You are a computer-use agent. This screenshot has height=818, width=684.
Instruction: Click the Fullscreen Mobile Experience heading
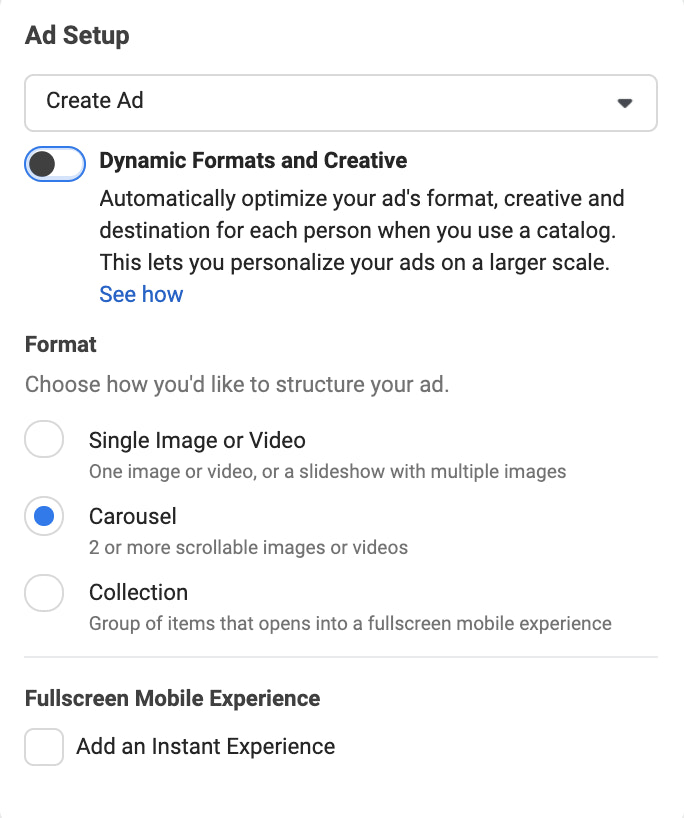point(172,698)
